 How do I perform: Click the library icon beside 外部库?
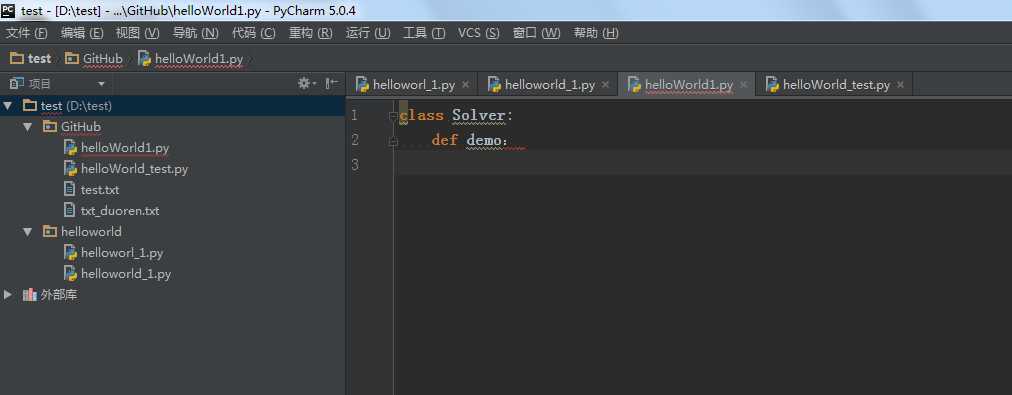[x=30, y=294]
